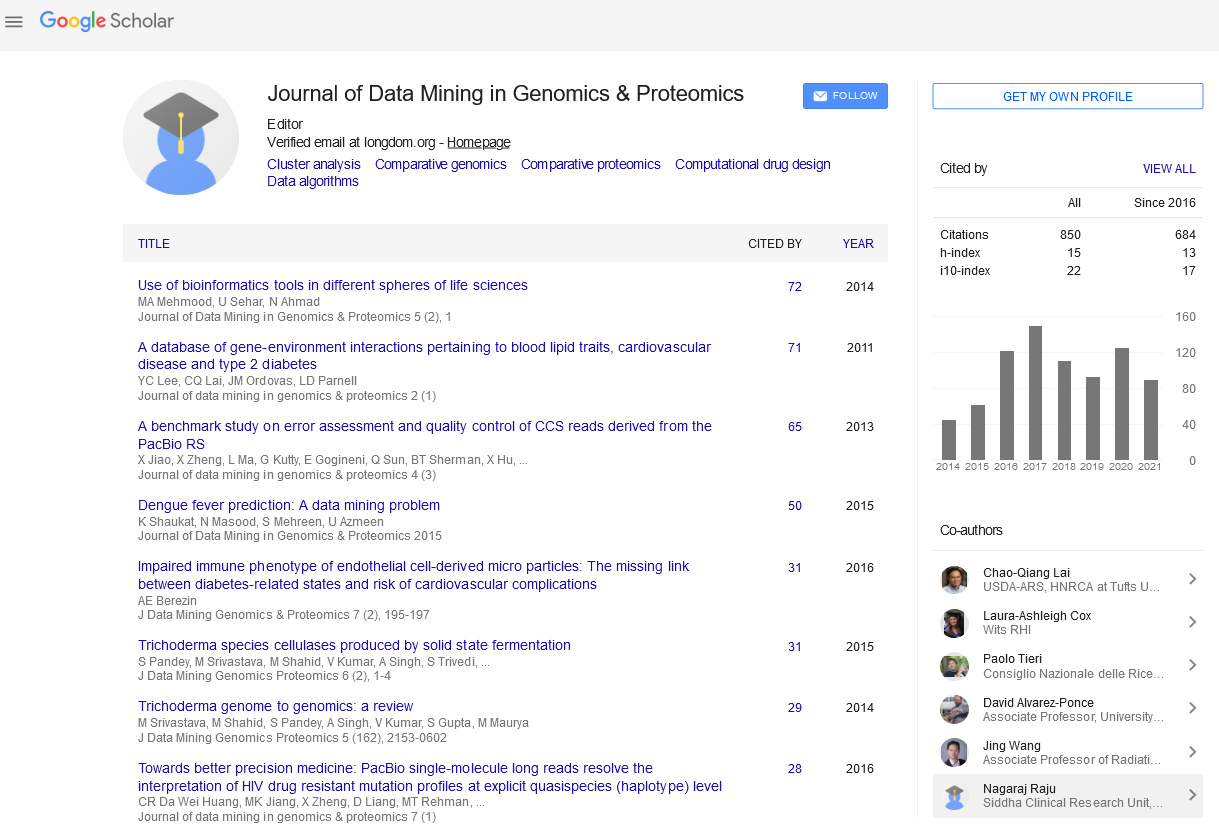
Task: Open Computational drug design interest tag
Action: tap(753, 164)
